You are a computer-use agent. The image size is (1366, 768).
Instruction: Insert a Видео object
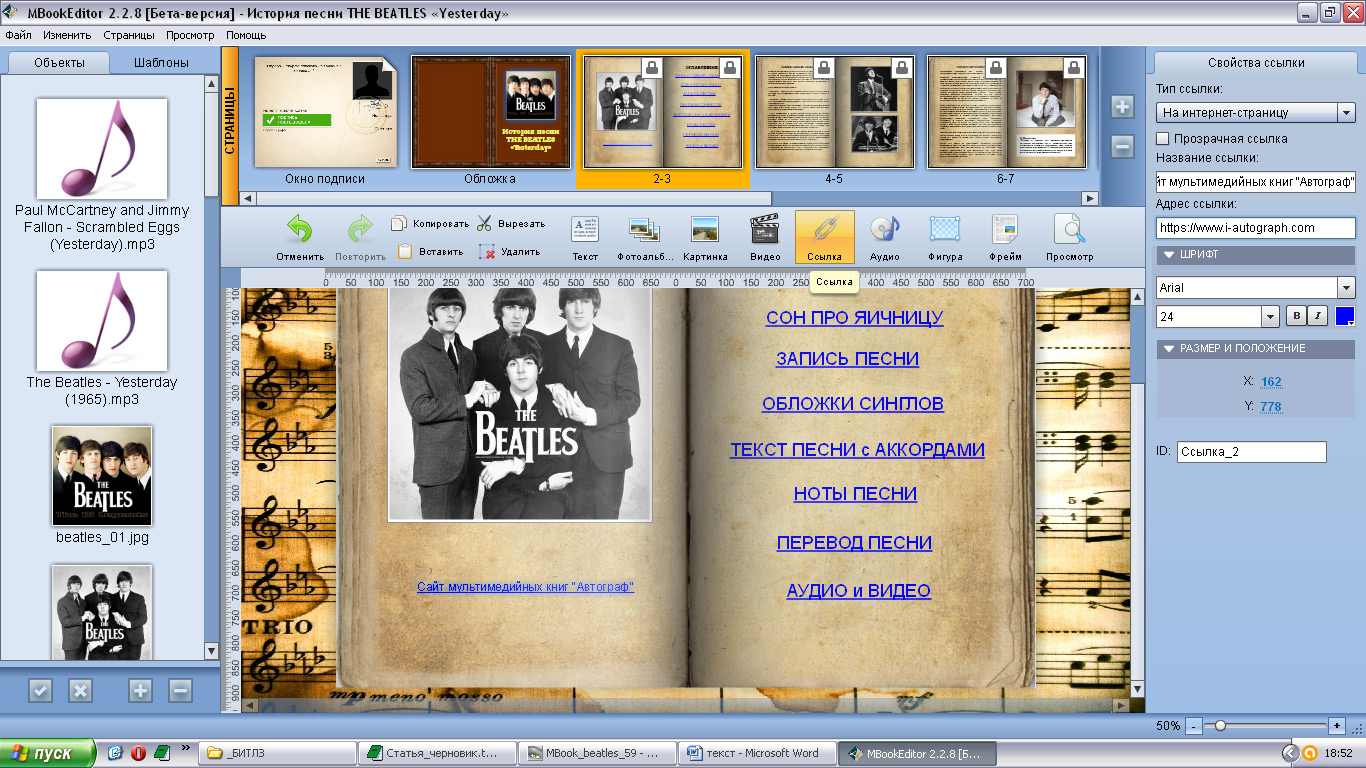[x=765, y=238]
